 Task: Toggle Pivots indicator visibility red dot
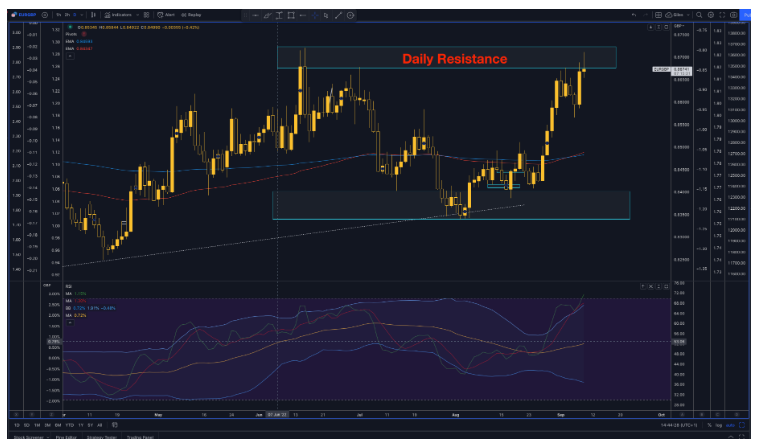(x=84, y=34)
